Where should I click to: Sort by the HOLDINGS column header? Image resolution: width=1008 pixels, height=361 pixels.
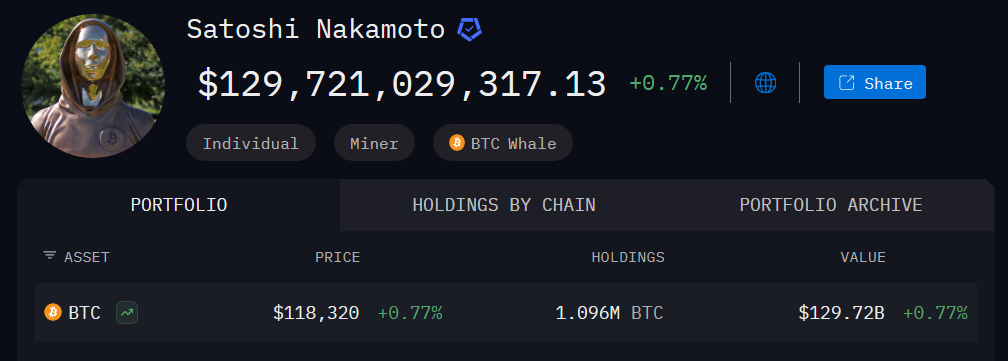click(x=628, y=258)
